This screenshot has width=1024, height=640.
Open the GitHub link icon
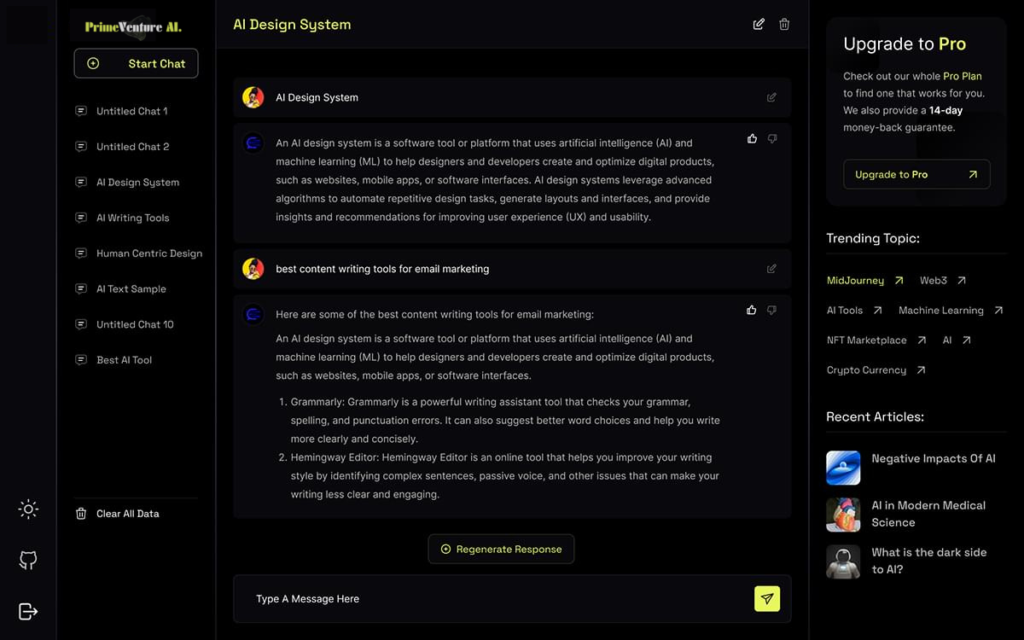tap(28, 560)
